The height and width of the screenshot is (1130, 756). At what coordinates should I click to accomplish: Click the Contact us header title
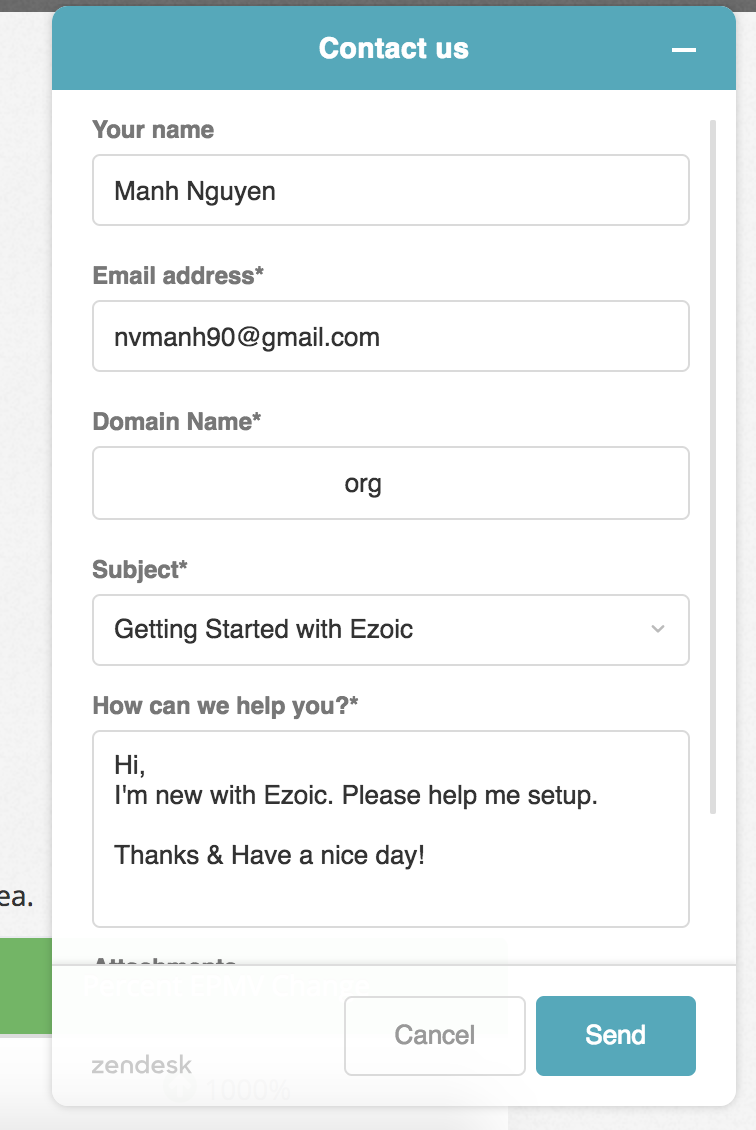pos(393,48)
